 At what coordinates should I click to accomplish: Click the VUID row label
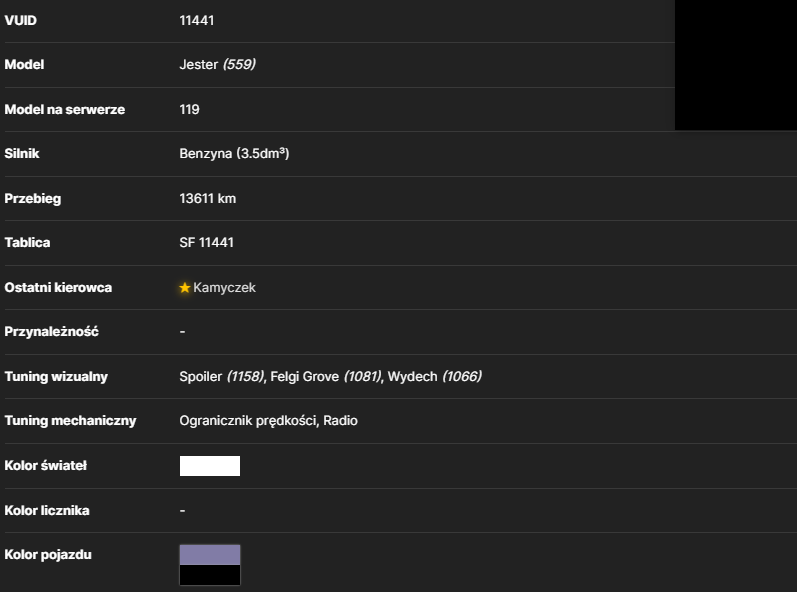tap(20, 20)
